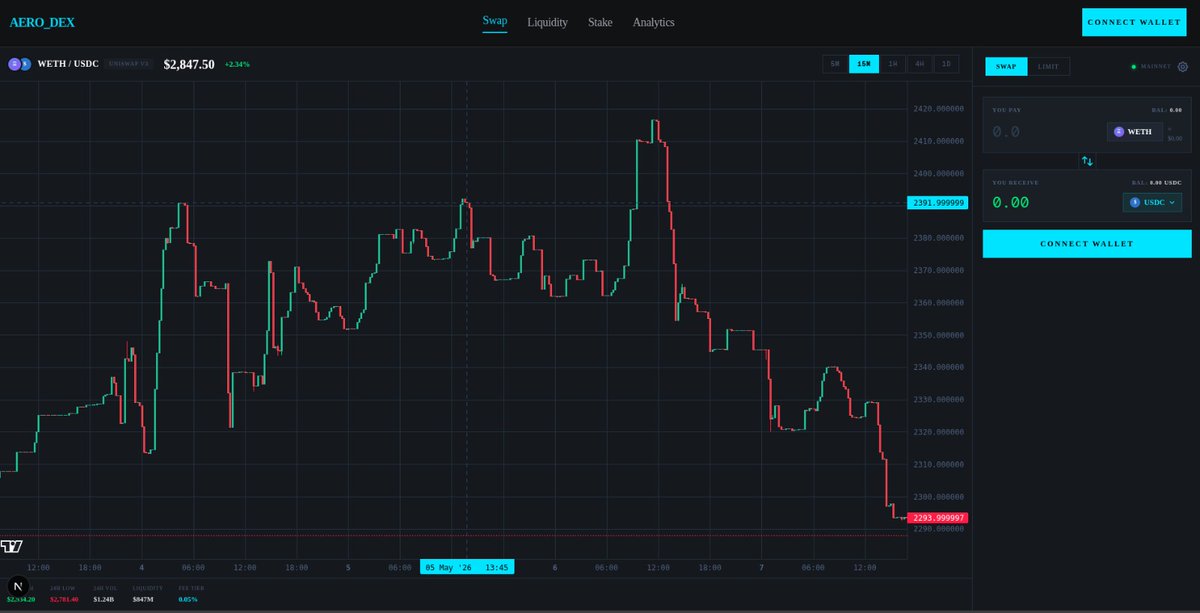Viewport: 1200px width, 613px height.
Task: Open the Analytics nav tab
Action: [654, 22]
